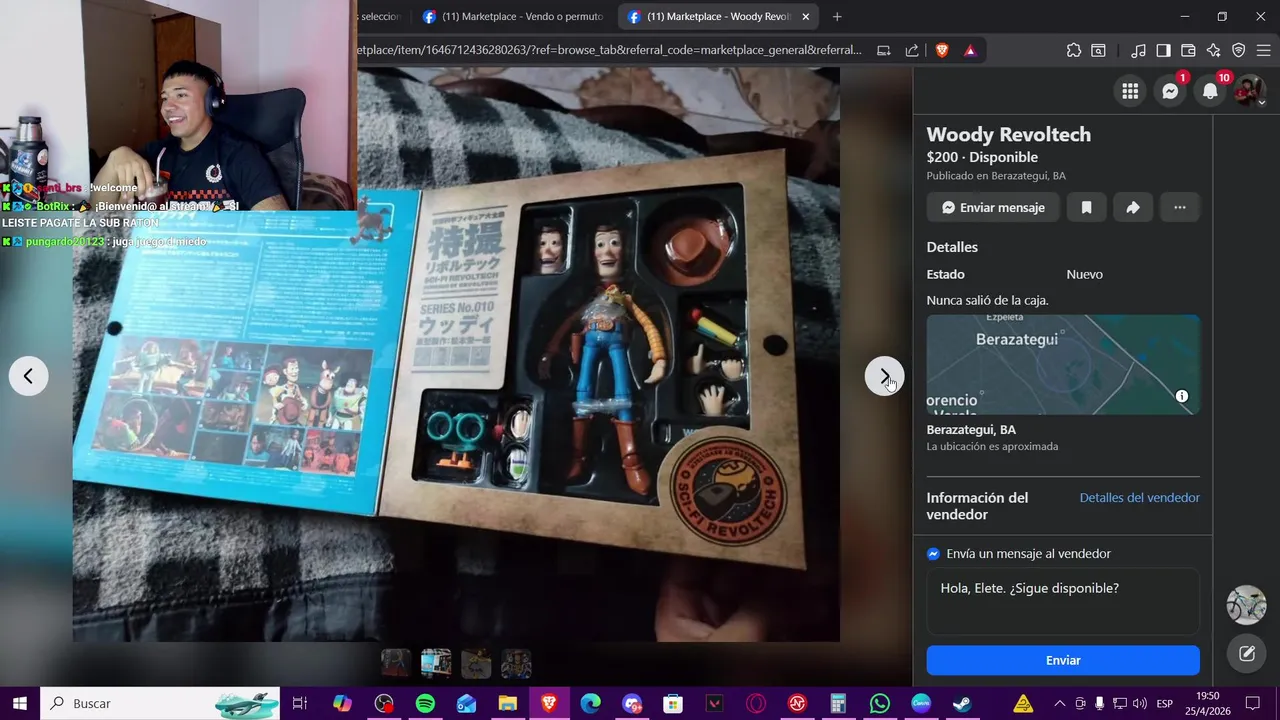Open Brave VPN shield icon

tap(1238, 50)
